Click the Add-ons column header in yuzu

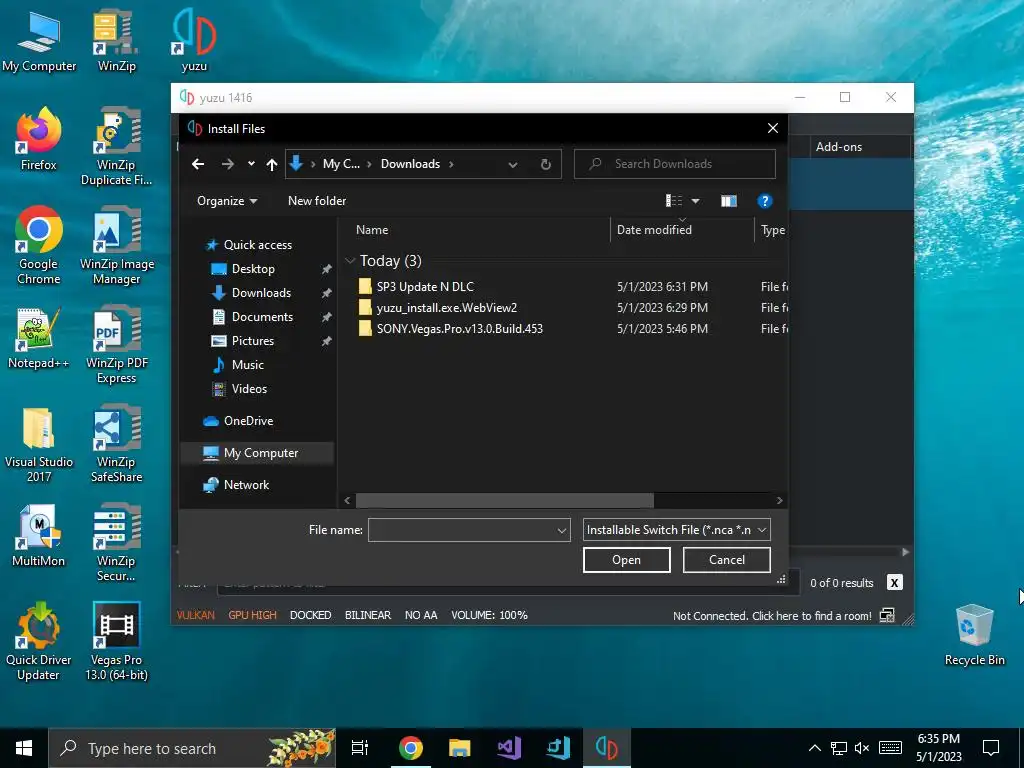(839, 147)
